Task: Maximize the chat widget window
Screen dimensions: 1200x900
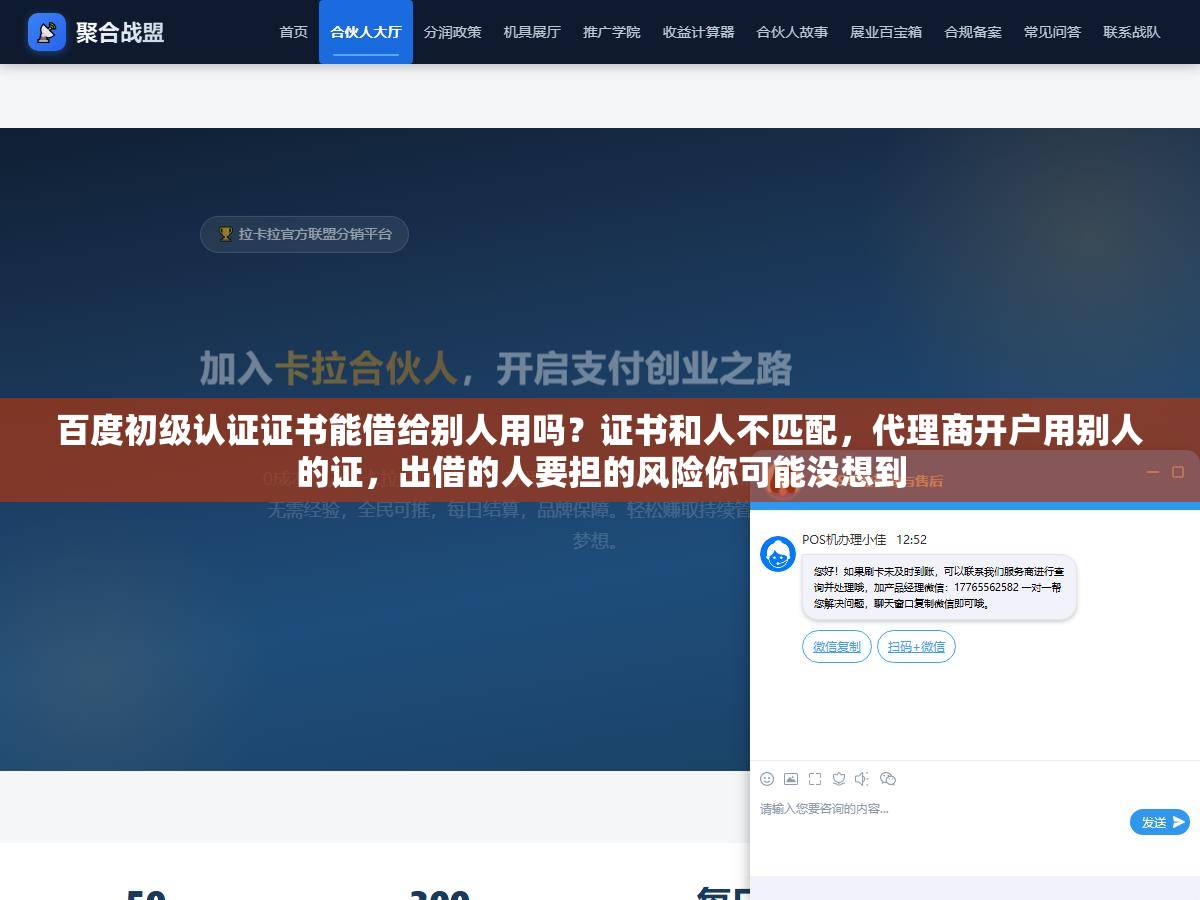Action: [x=1178, y=472]
